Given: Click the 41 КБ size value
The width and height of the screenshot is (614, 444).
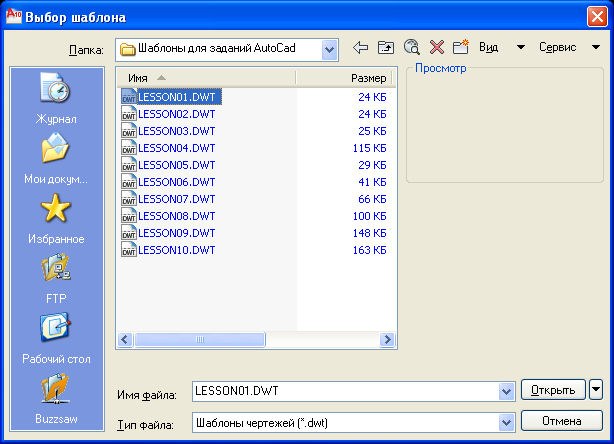Looking at the screenshot, I should (x=372, y=182).
